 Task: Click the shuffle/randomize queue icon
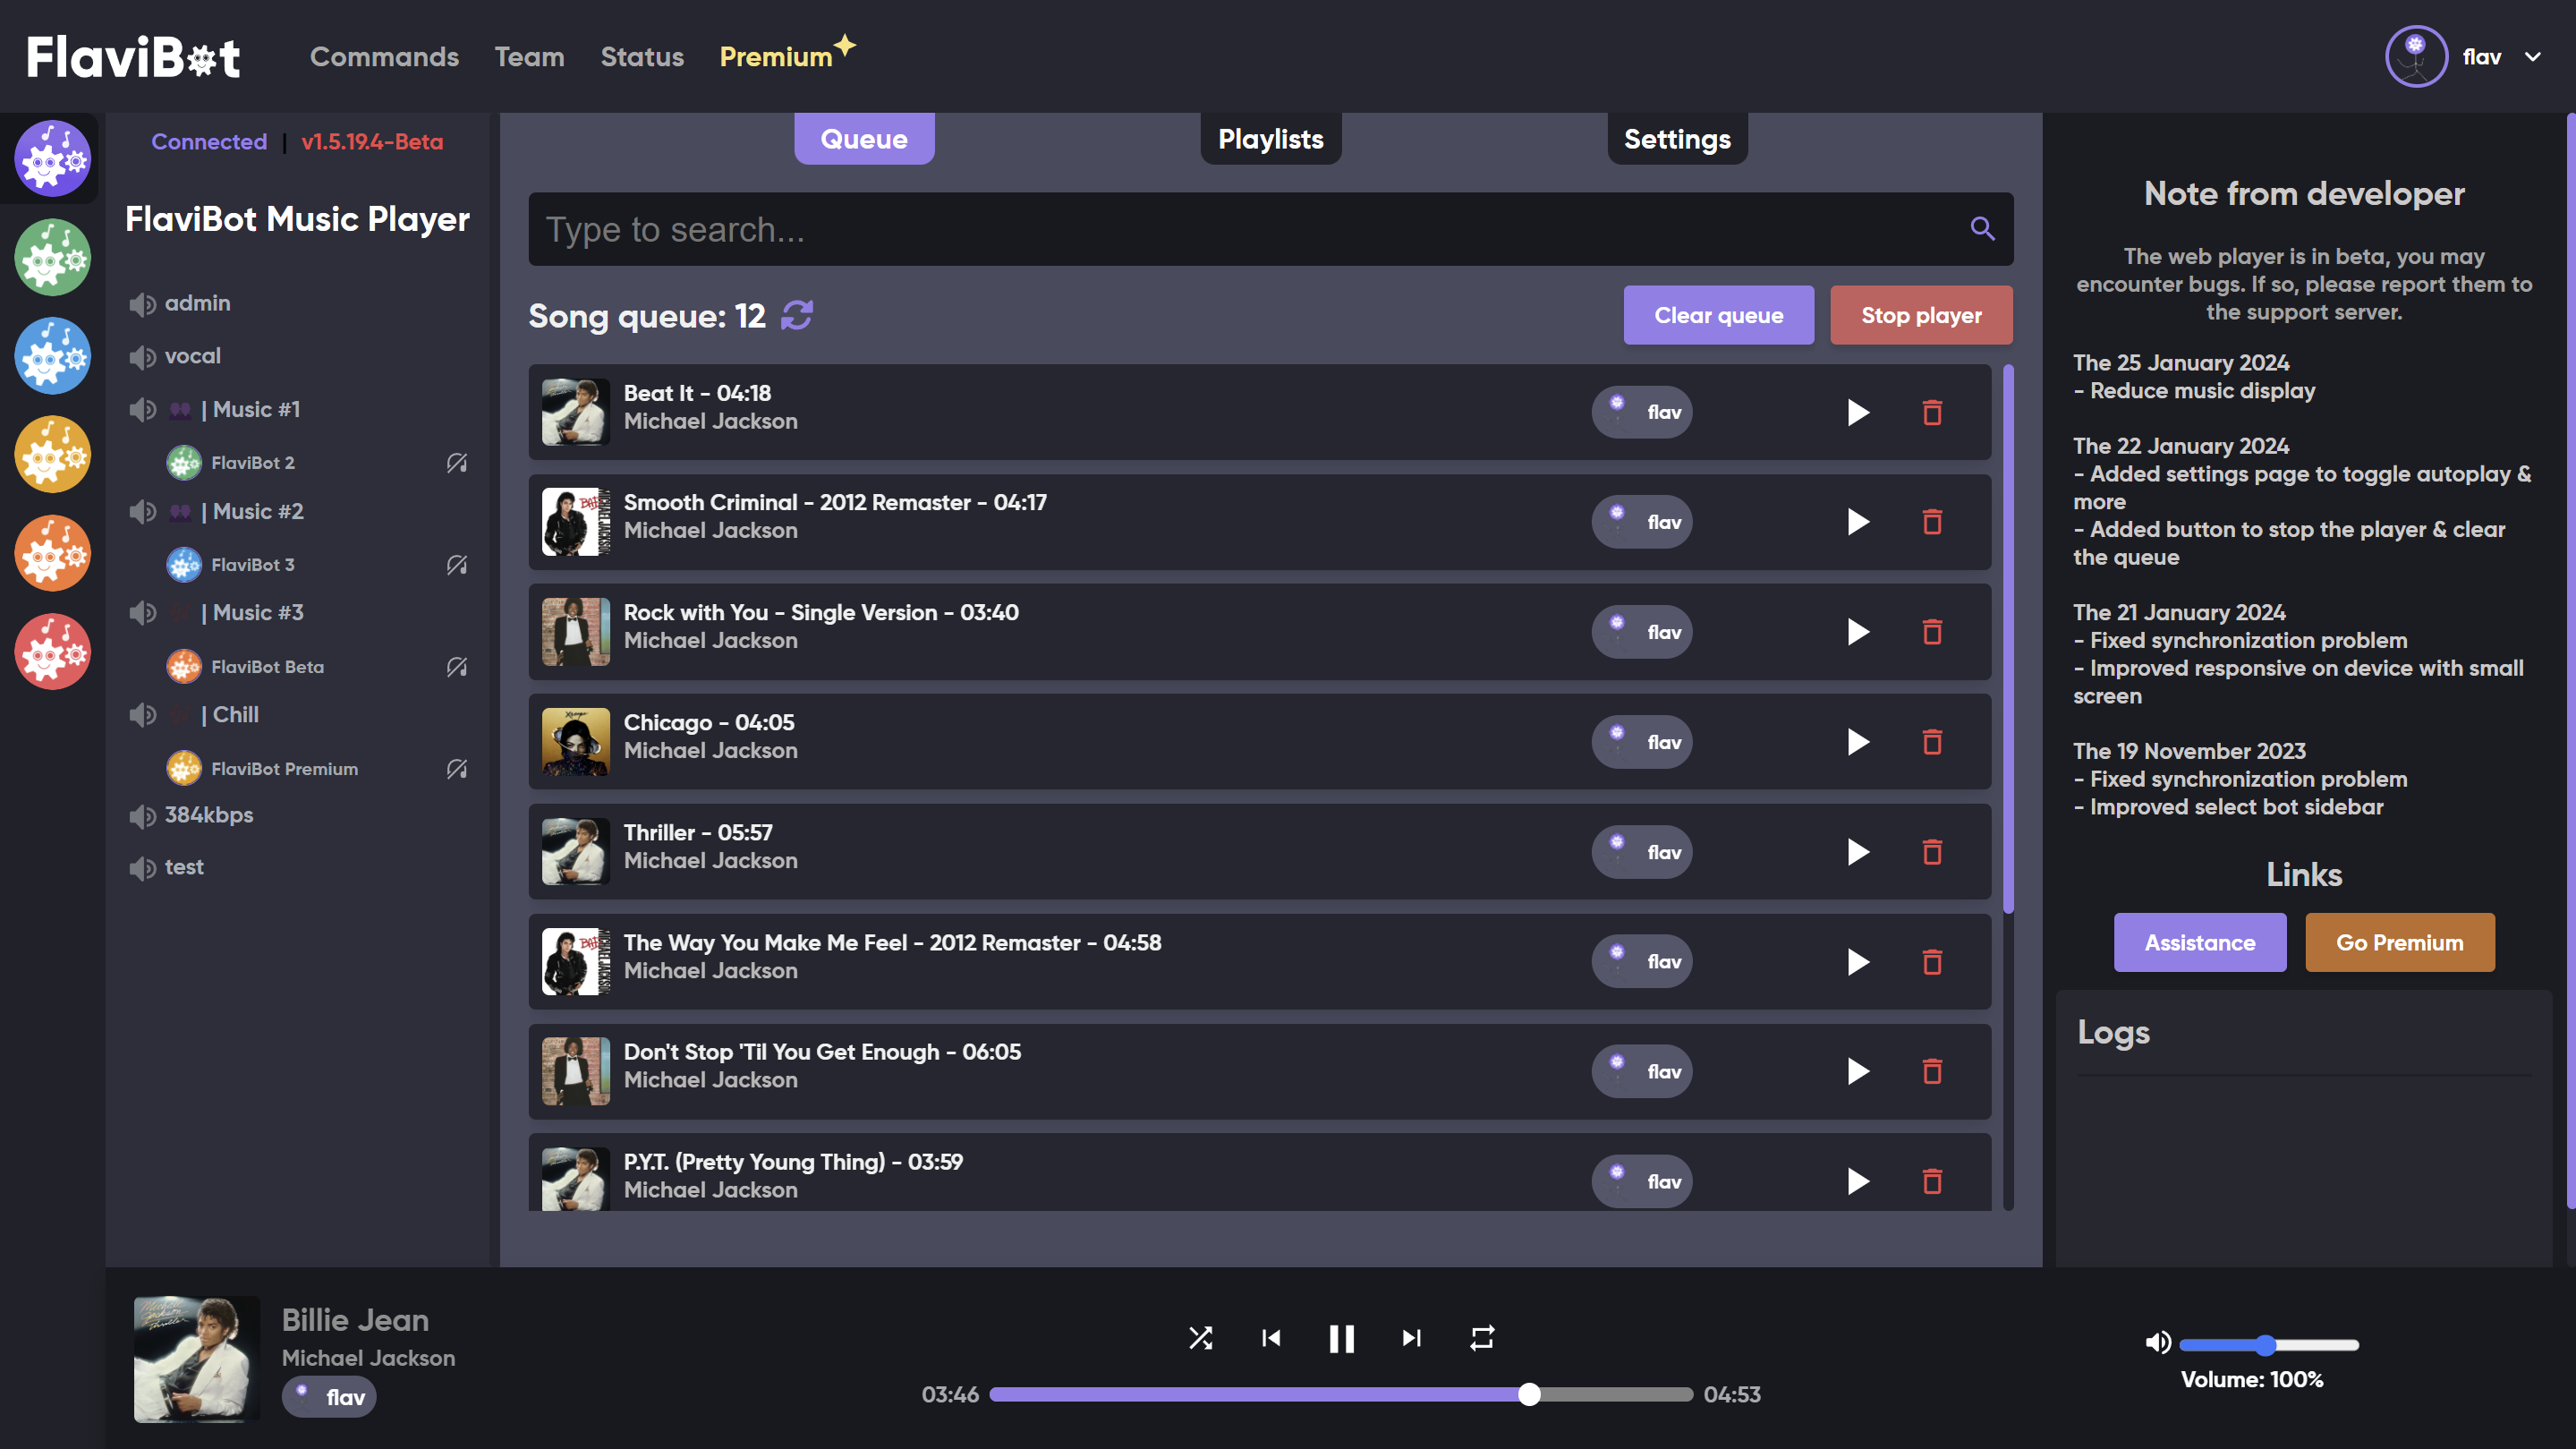(1202, 1337)
